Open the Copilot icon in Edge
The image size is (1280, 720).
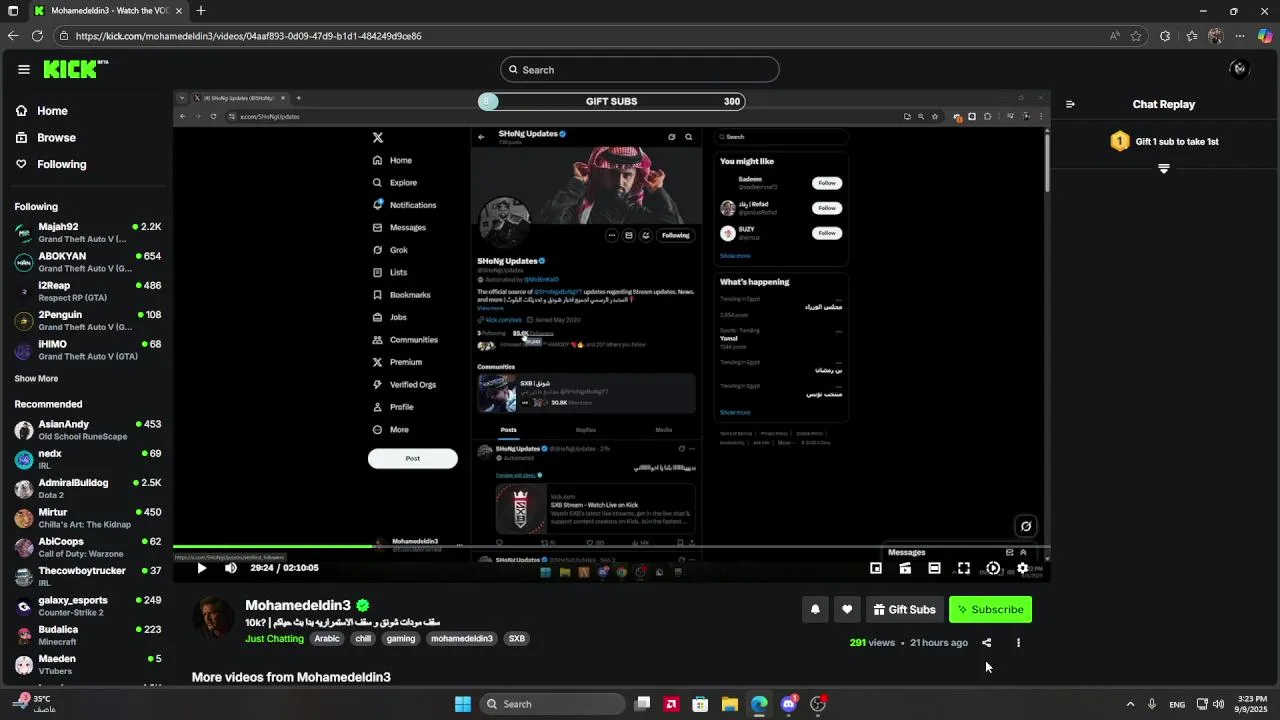click(x=1265, y=36)
